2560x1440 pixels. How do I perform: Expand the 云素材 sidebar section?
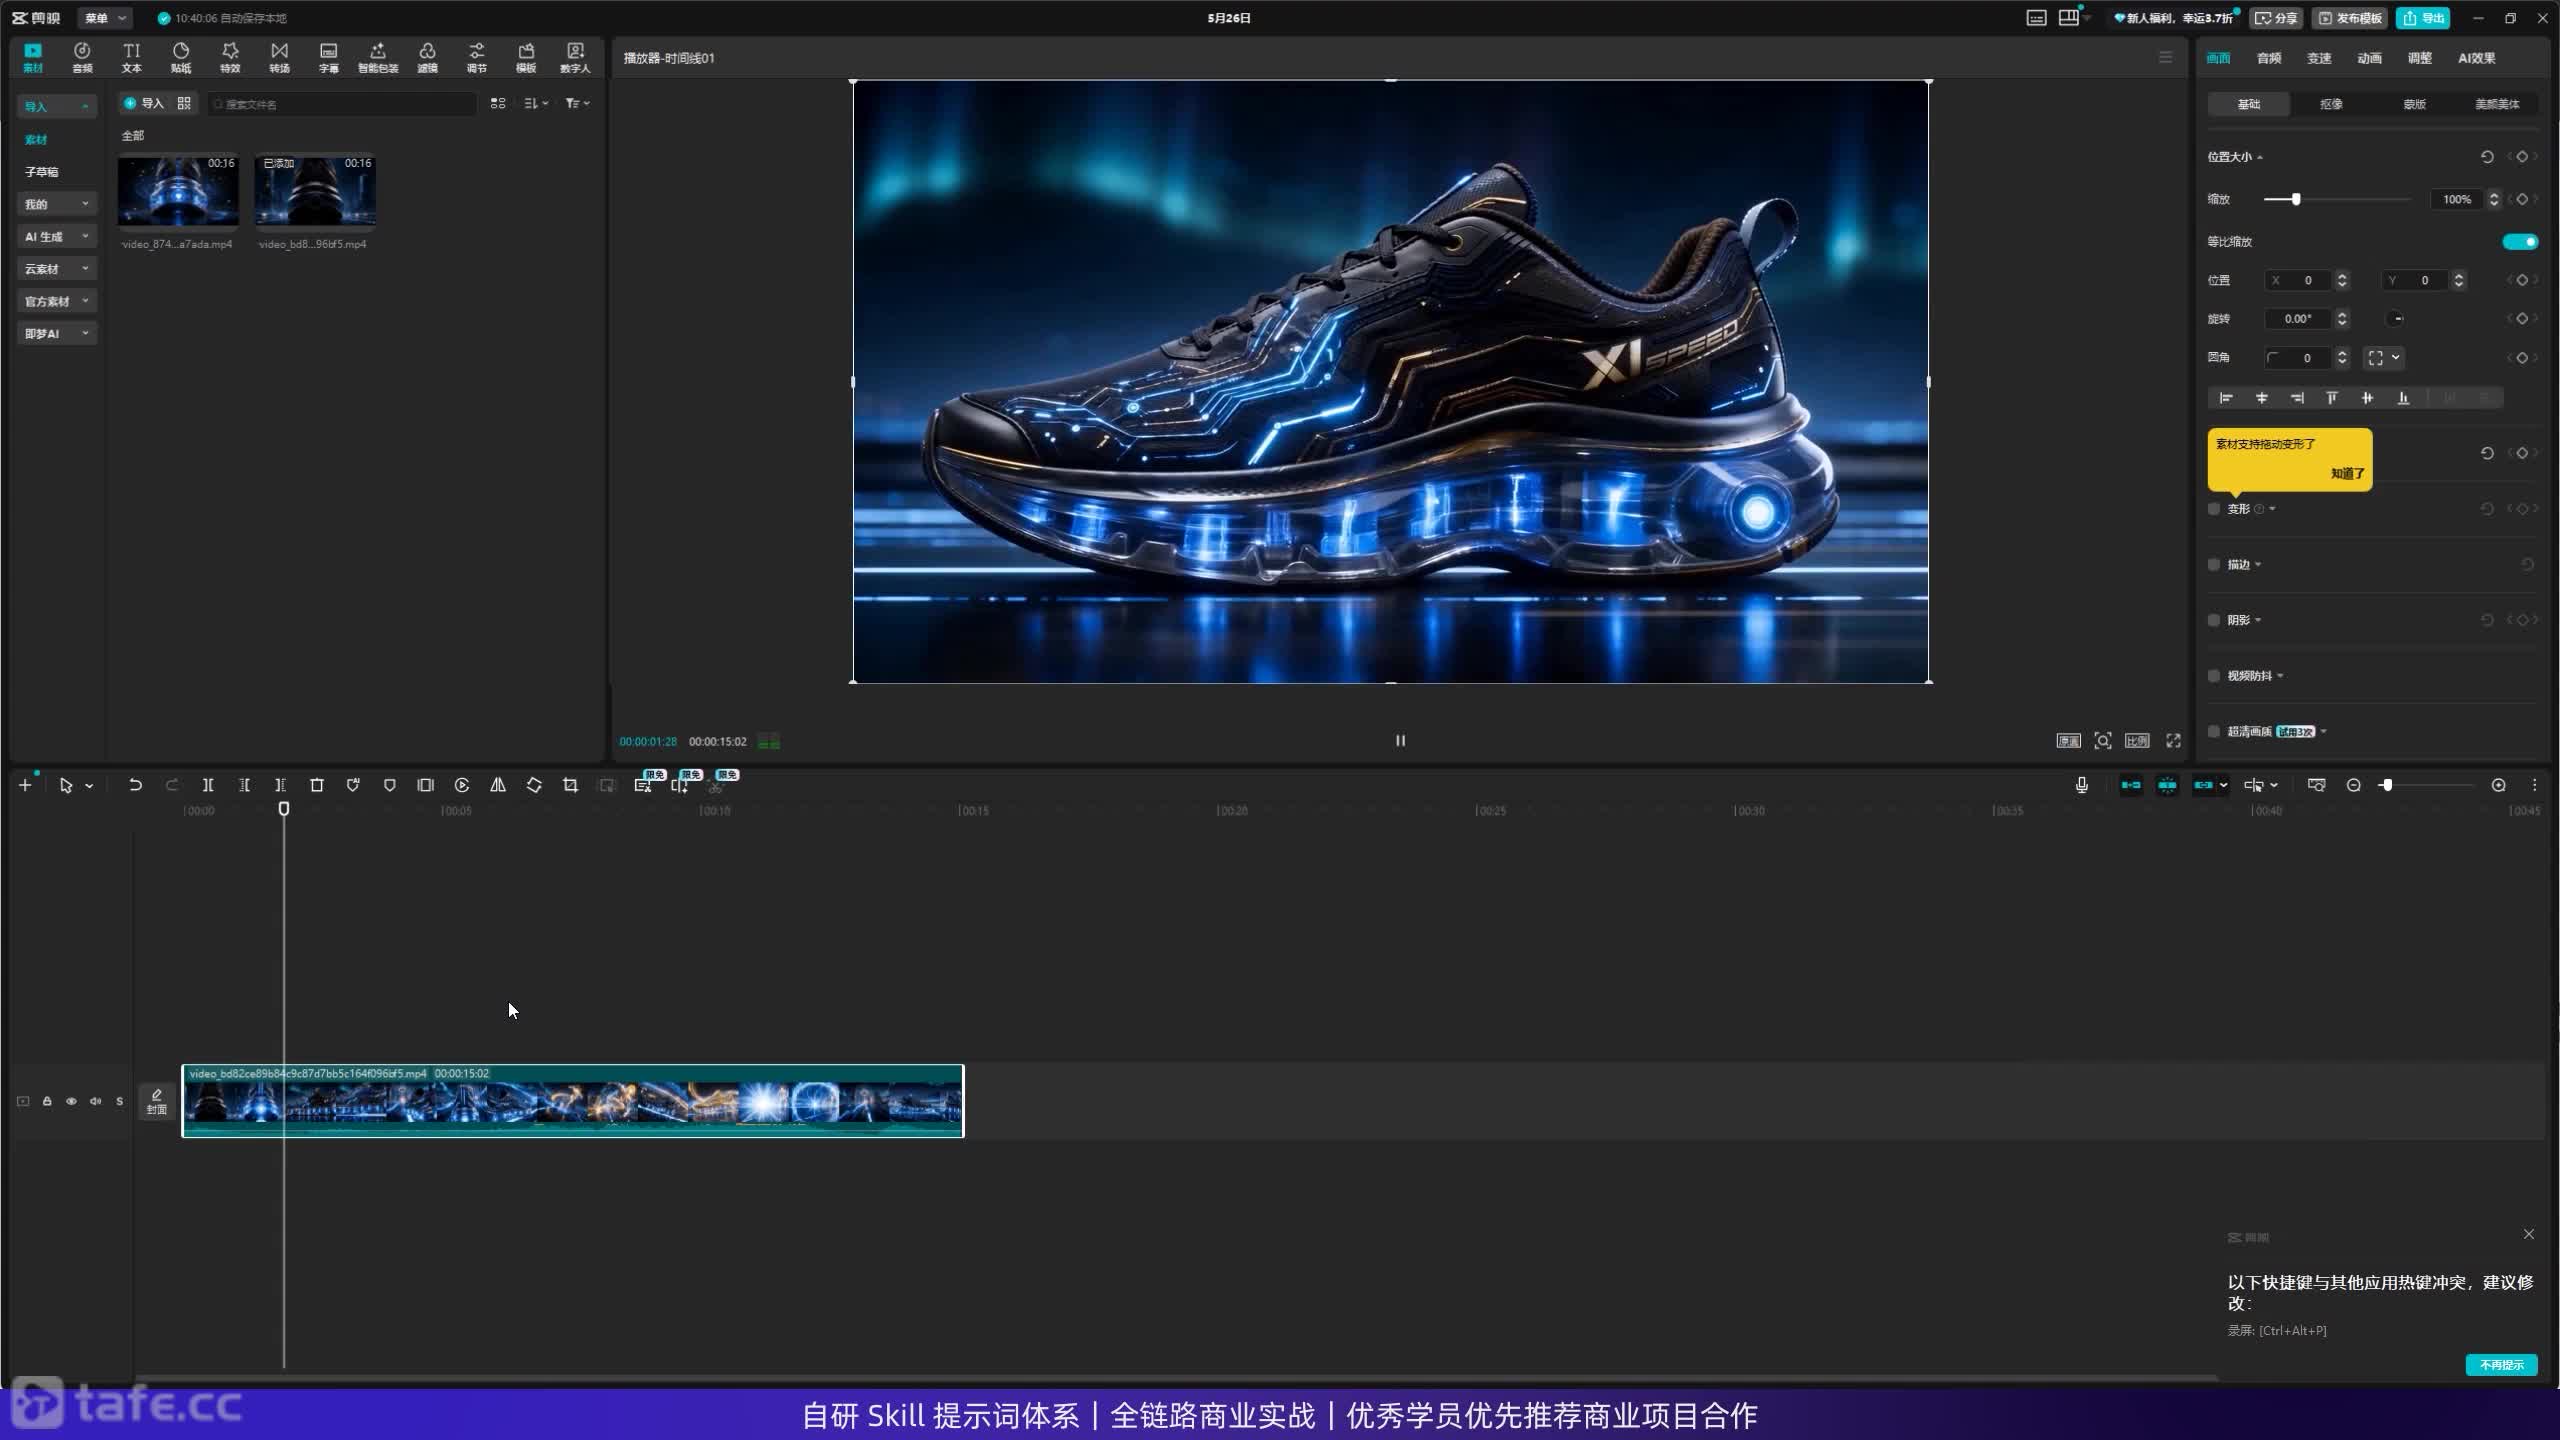tap(57, 269)
